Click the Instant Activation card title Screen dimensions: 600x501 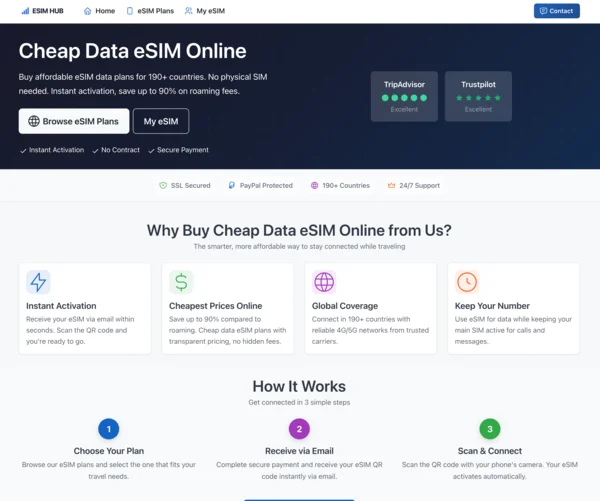61,306
